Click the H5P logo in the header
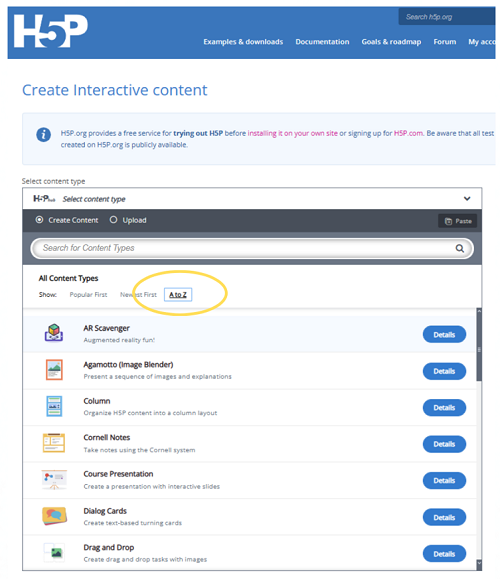Viewport: 500px width, 579px height. (x=51, y=31)
